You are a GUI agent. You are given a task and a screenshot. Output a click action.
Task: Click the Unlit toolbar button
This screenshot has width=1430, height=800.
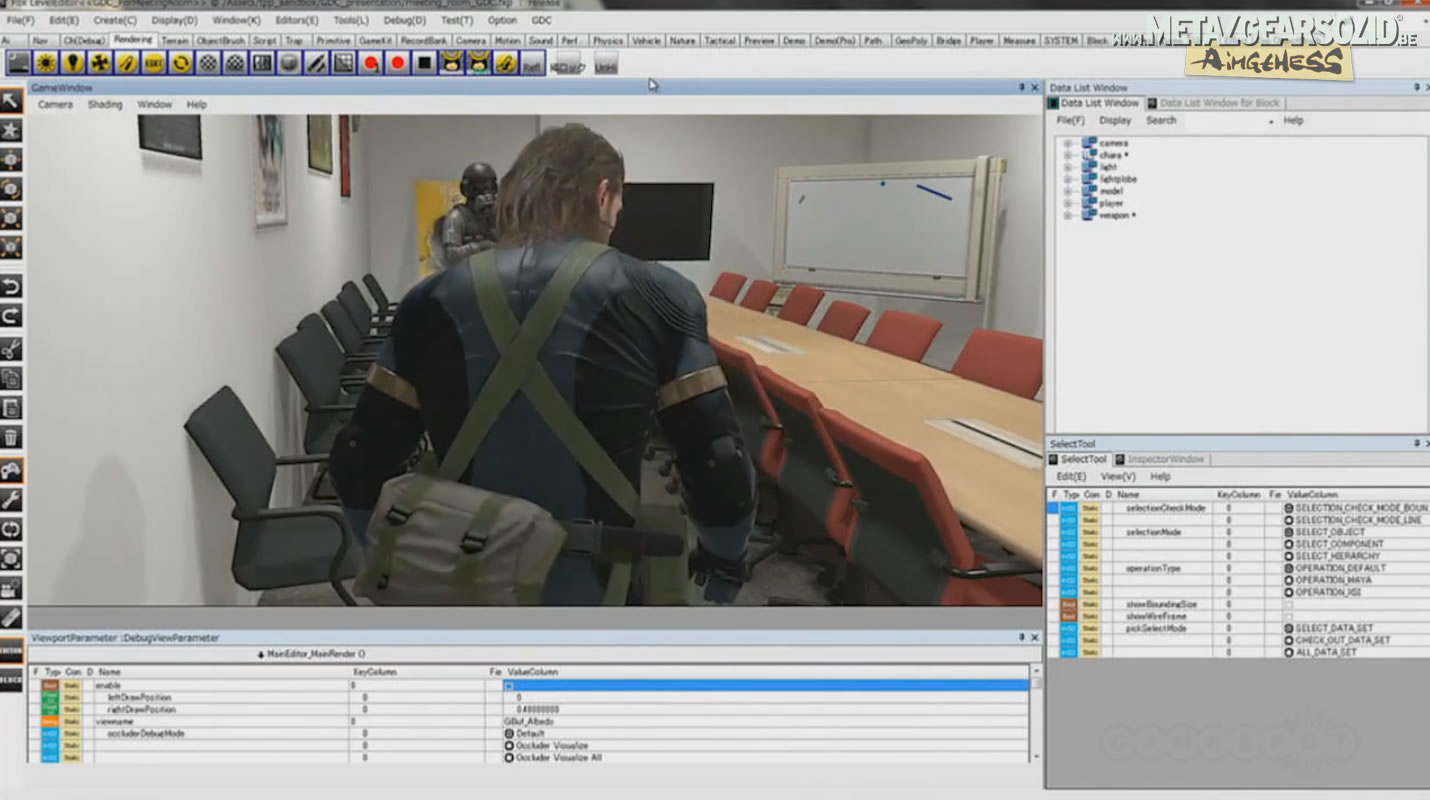(x=605, y=65)
